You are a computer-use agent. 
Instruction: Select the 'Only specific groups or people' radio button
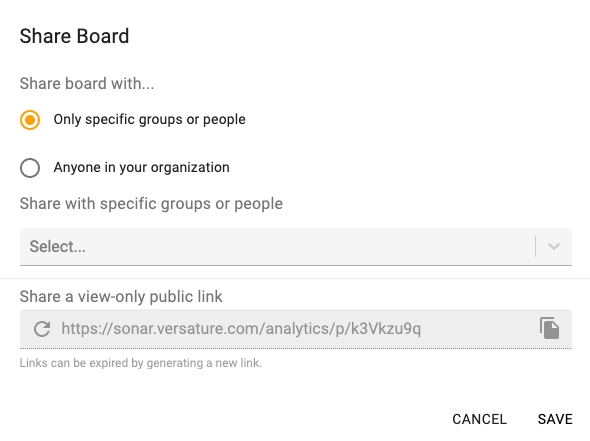30,120
